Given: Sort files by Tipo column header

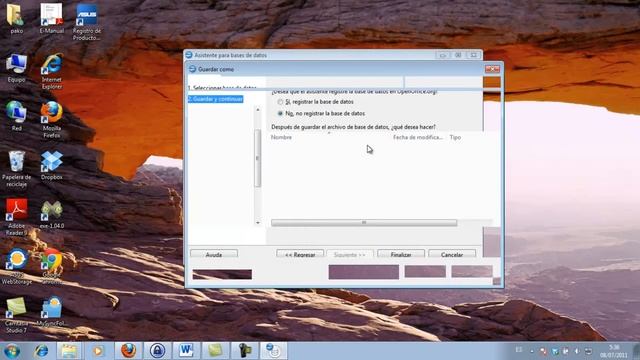Looking at the screenshot, I should [455, 137].
